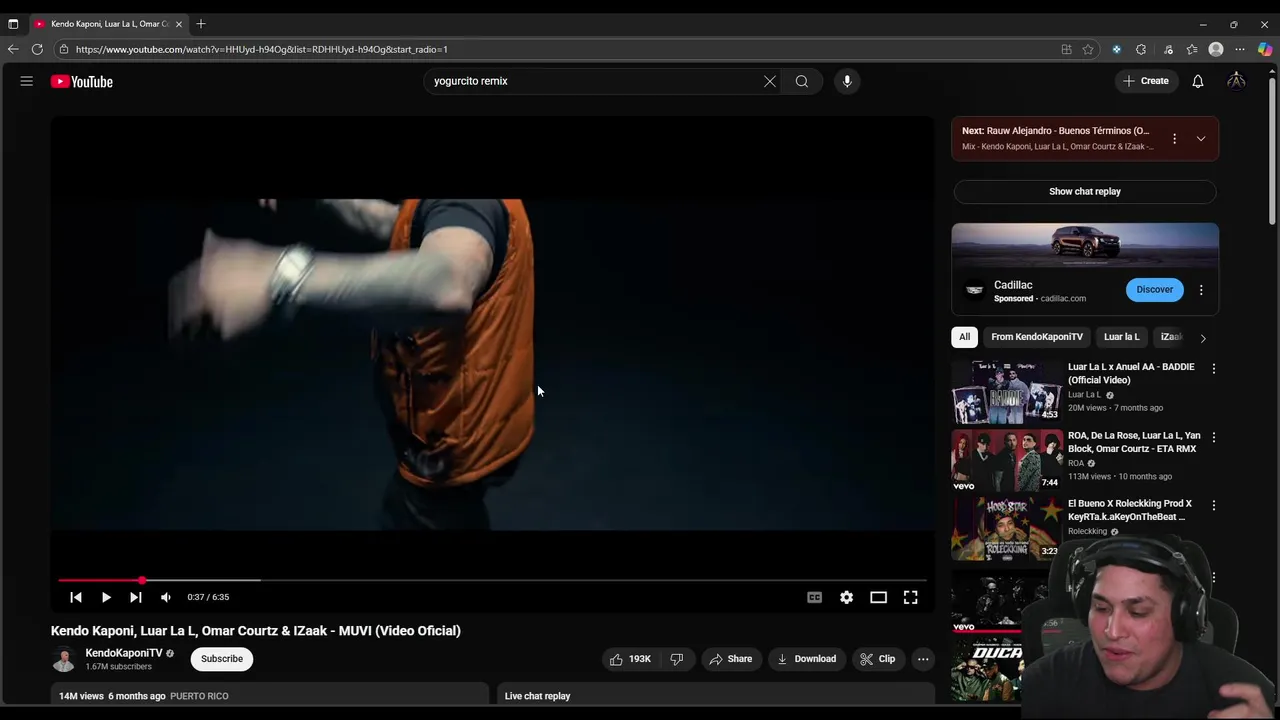Open player settings gear
The width and height of the screenshot is (1280, 720).
click(x=847, y=597)
